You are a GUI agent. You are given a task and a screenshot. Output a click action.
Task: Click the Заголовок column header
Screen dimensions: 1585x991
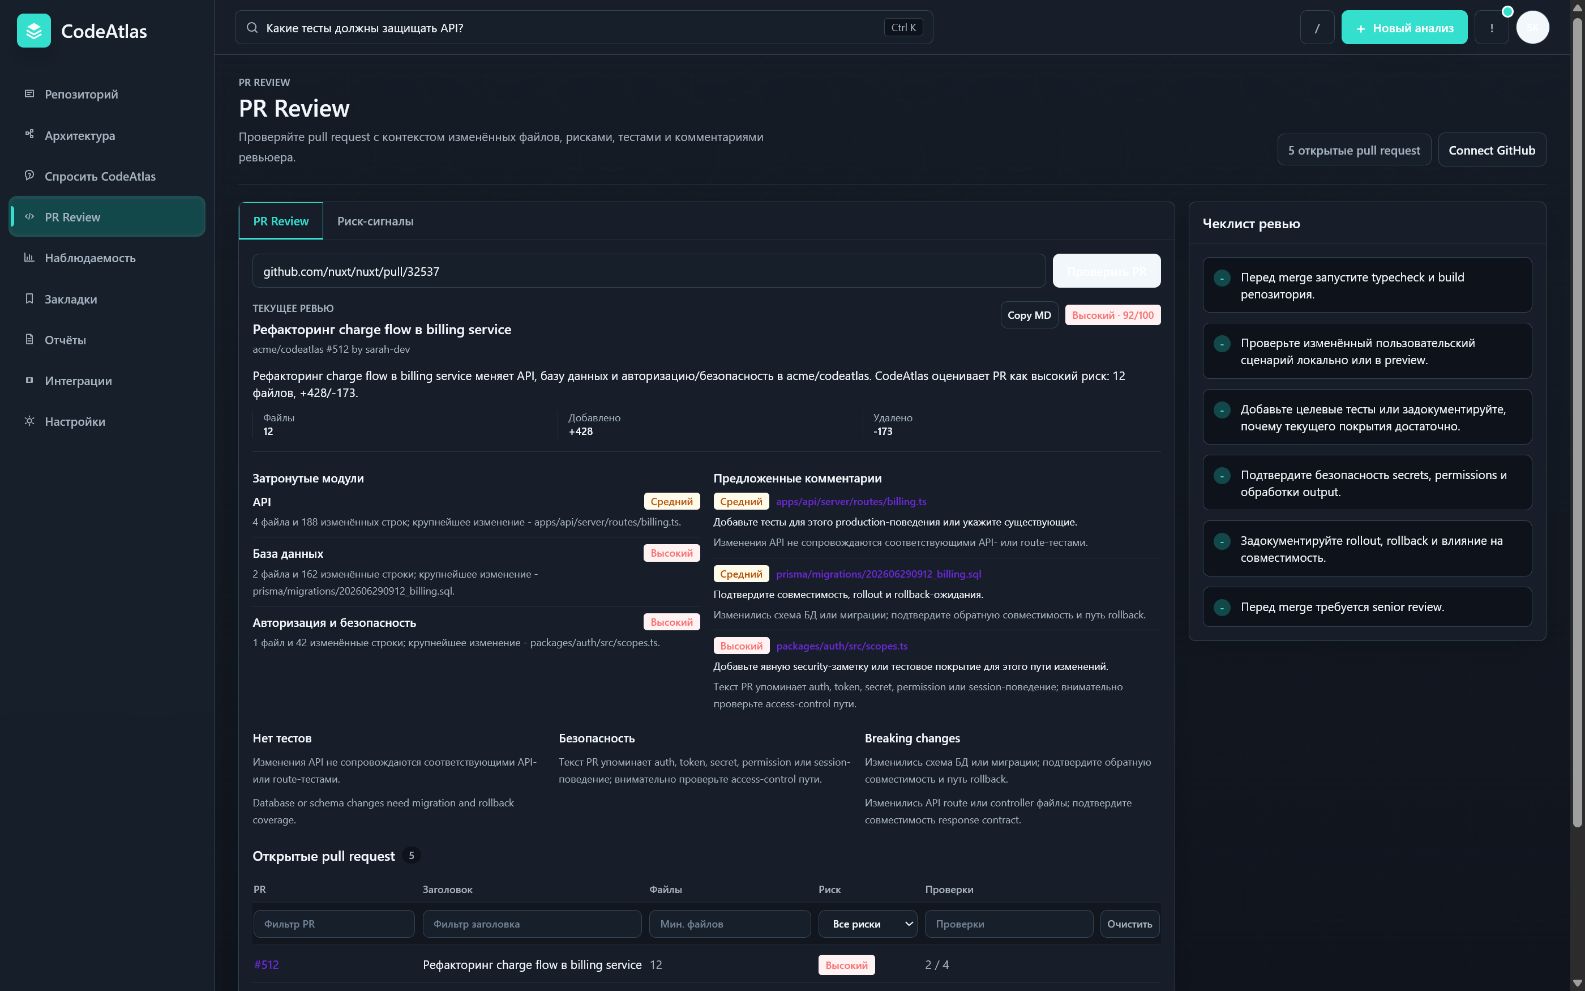(x=448, y=890)
